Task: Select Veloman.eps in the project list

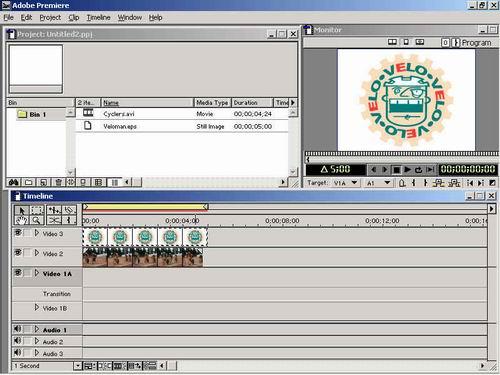Action: pos(120,126)
